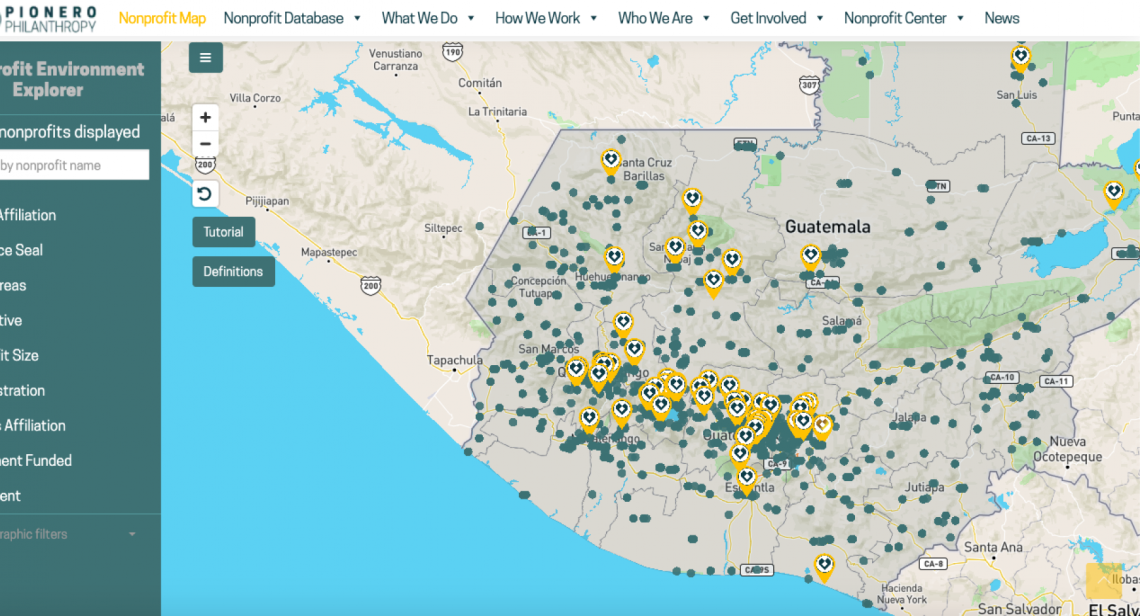The image size is (1140, 616).
Task: Click the 'Nueva Ocotepeque' label
Action: pyautogui.click(x=1067, y=449)
